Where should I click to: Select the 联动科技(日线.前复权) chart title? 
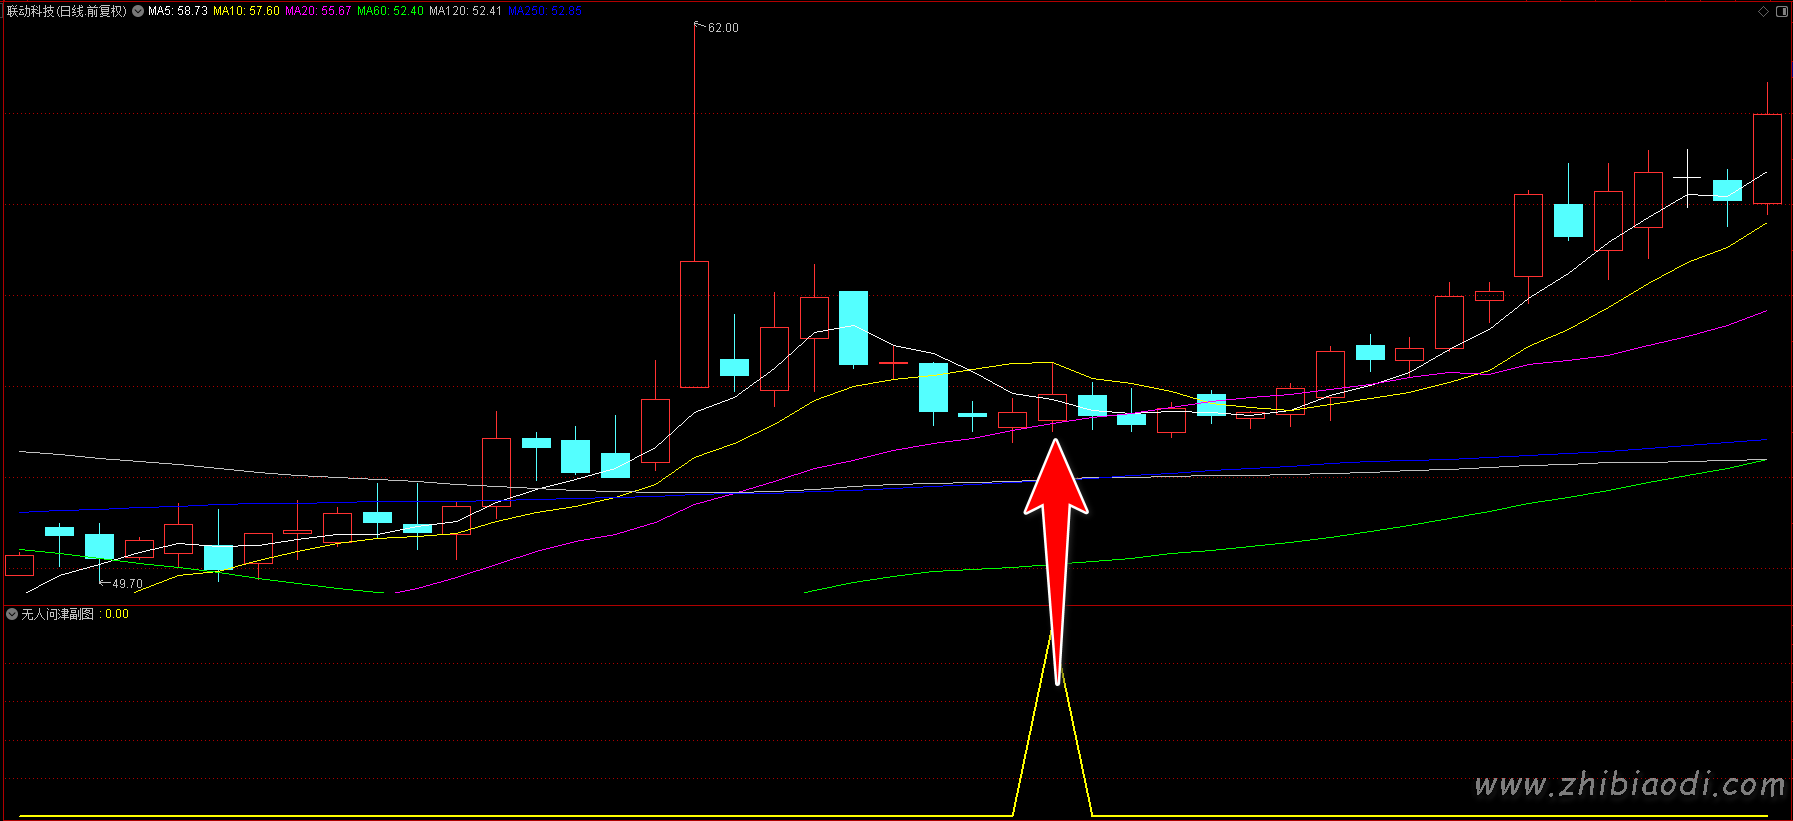coord(67,11)
